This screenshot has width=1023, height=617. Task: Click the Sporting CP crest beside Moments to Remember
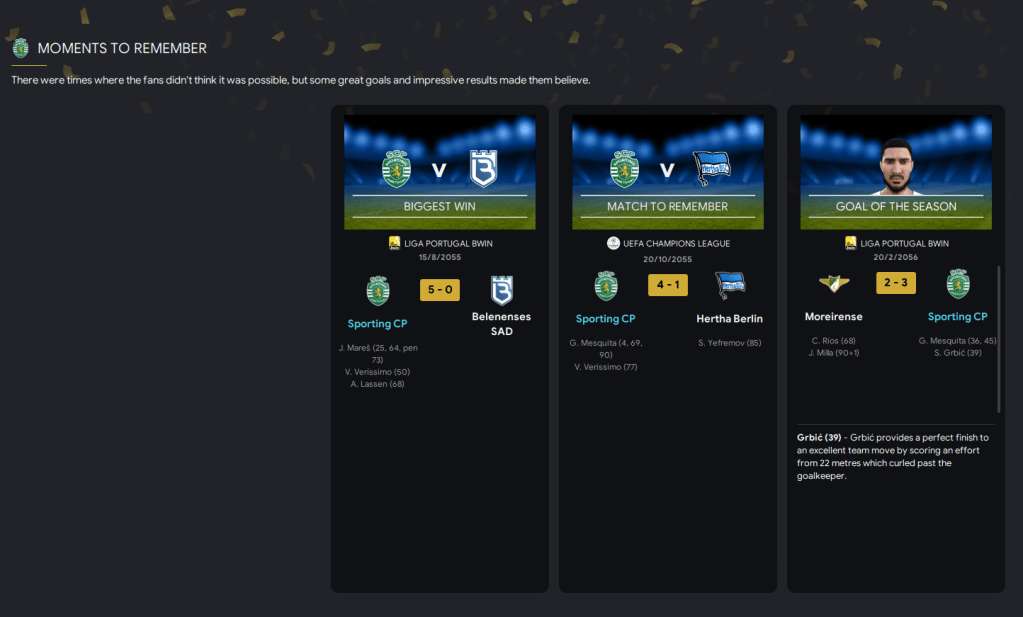(x=21, y=48)
